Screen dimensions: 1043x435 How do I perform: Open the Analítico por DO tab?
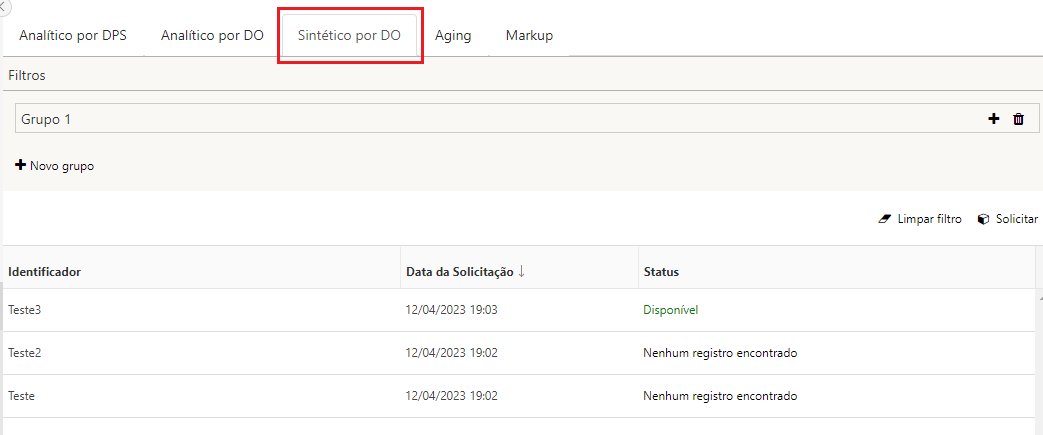[212, 36]
